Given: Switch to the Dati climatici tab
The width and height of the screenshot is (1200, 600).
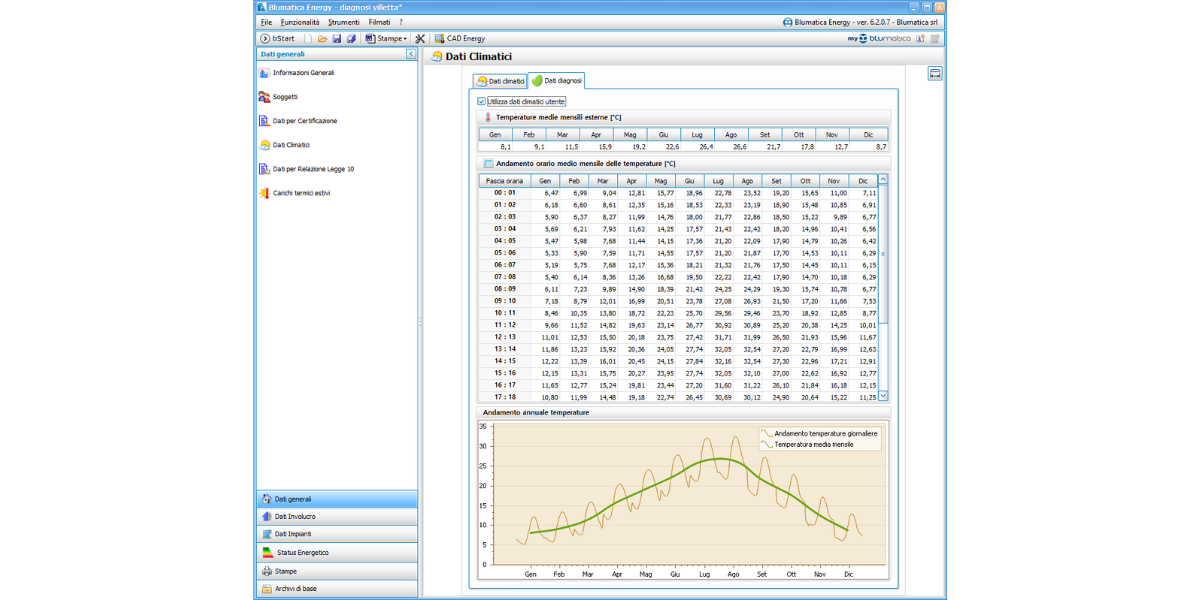Looking at the screenshot, I should [x=500, y=80].
